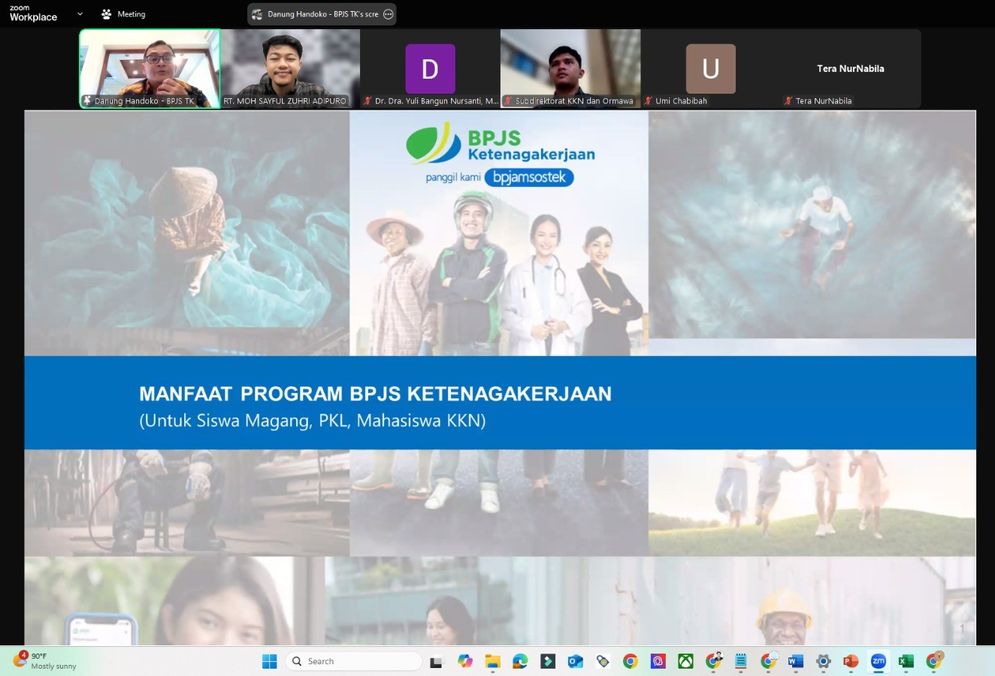Launch Copilot from the taskbar
Viewport: 995px width, 676px height.
(465, 661)
